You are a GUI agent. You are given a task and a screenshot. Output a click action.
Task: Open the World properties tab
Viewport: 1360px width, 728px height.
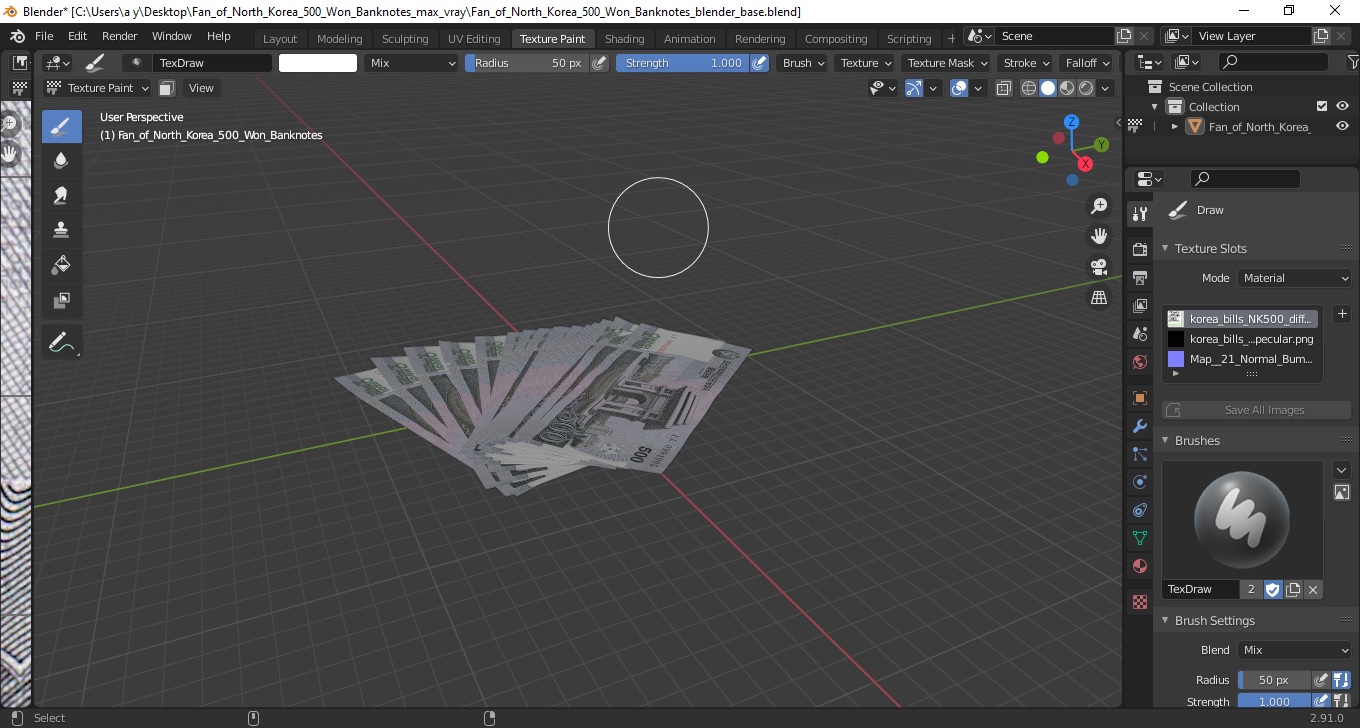click(1139, 362)
